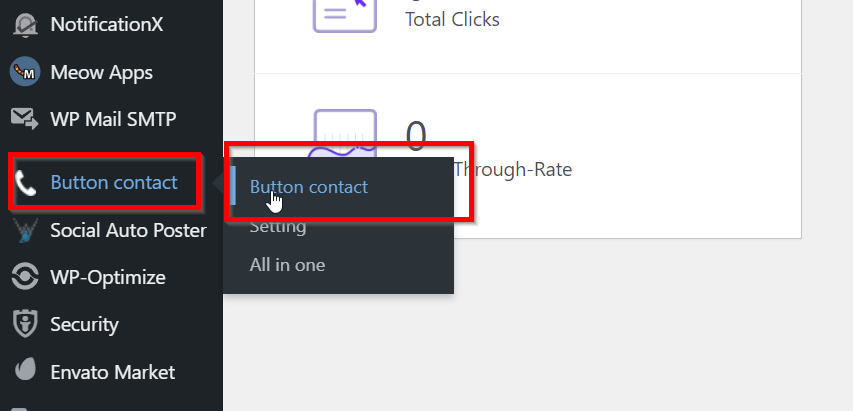
Task: Go to WP Mail SMTP settings
Action: pos(112,119)
